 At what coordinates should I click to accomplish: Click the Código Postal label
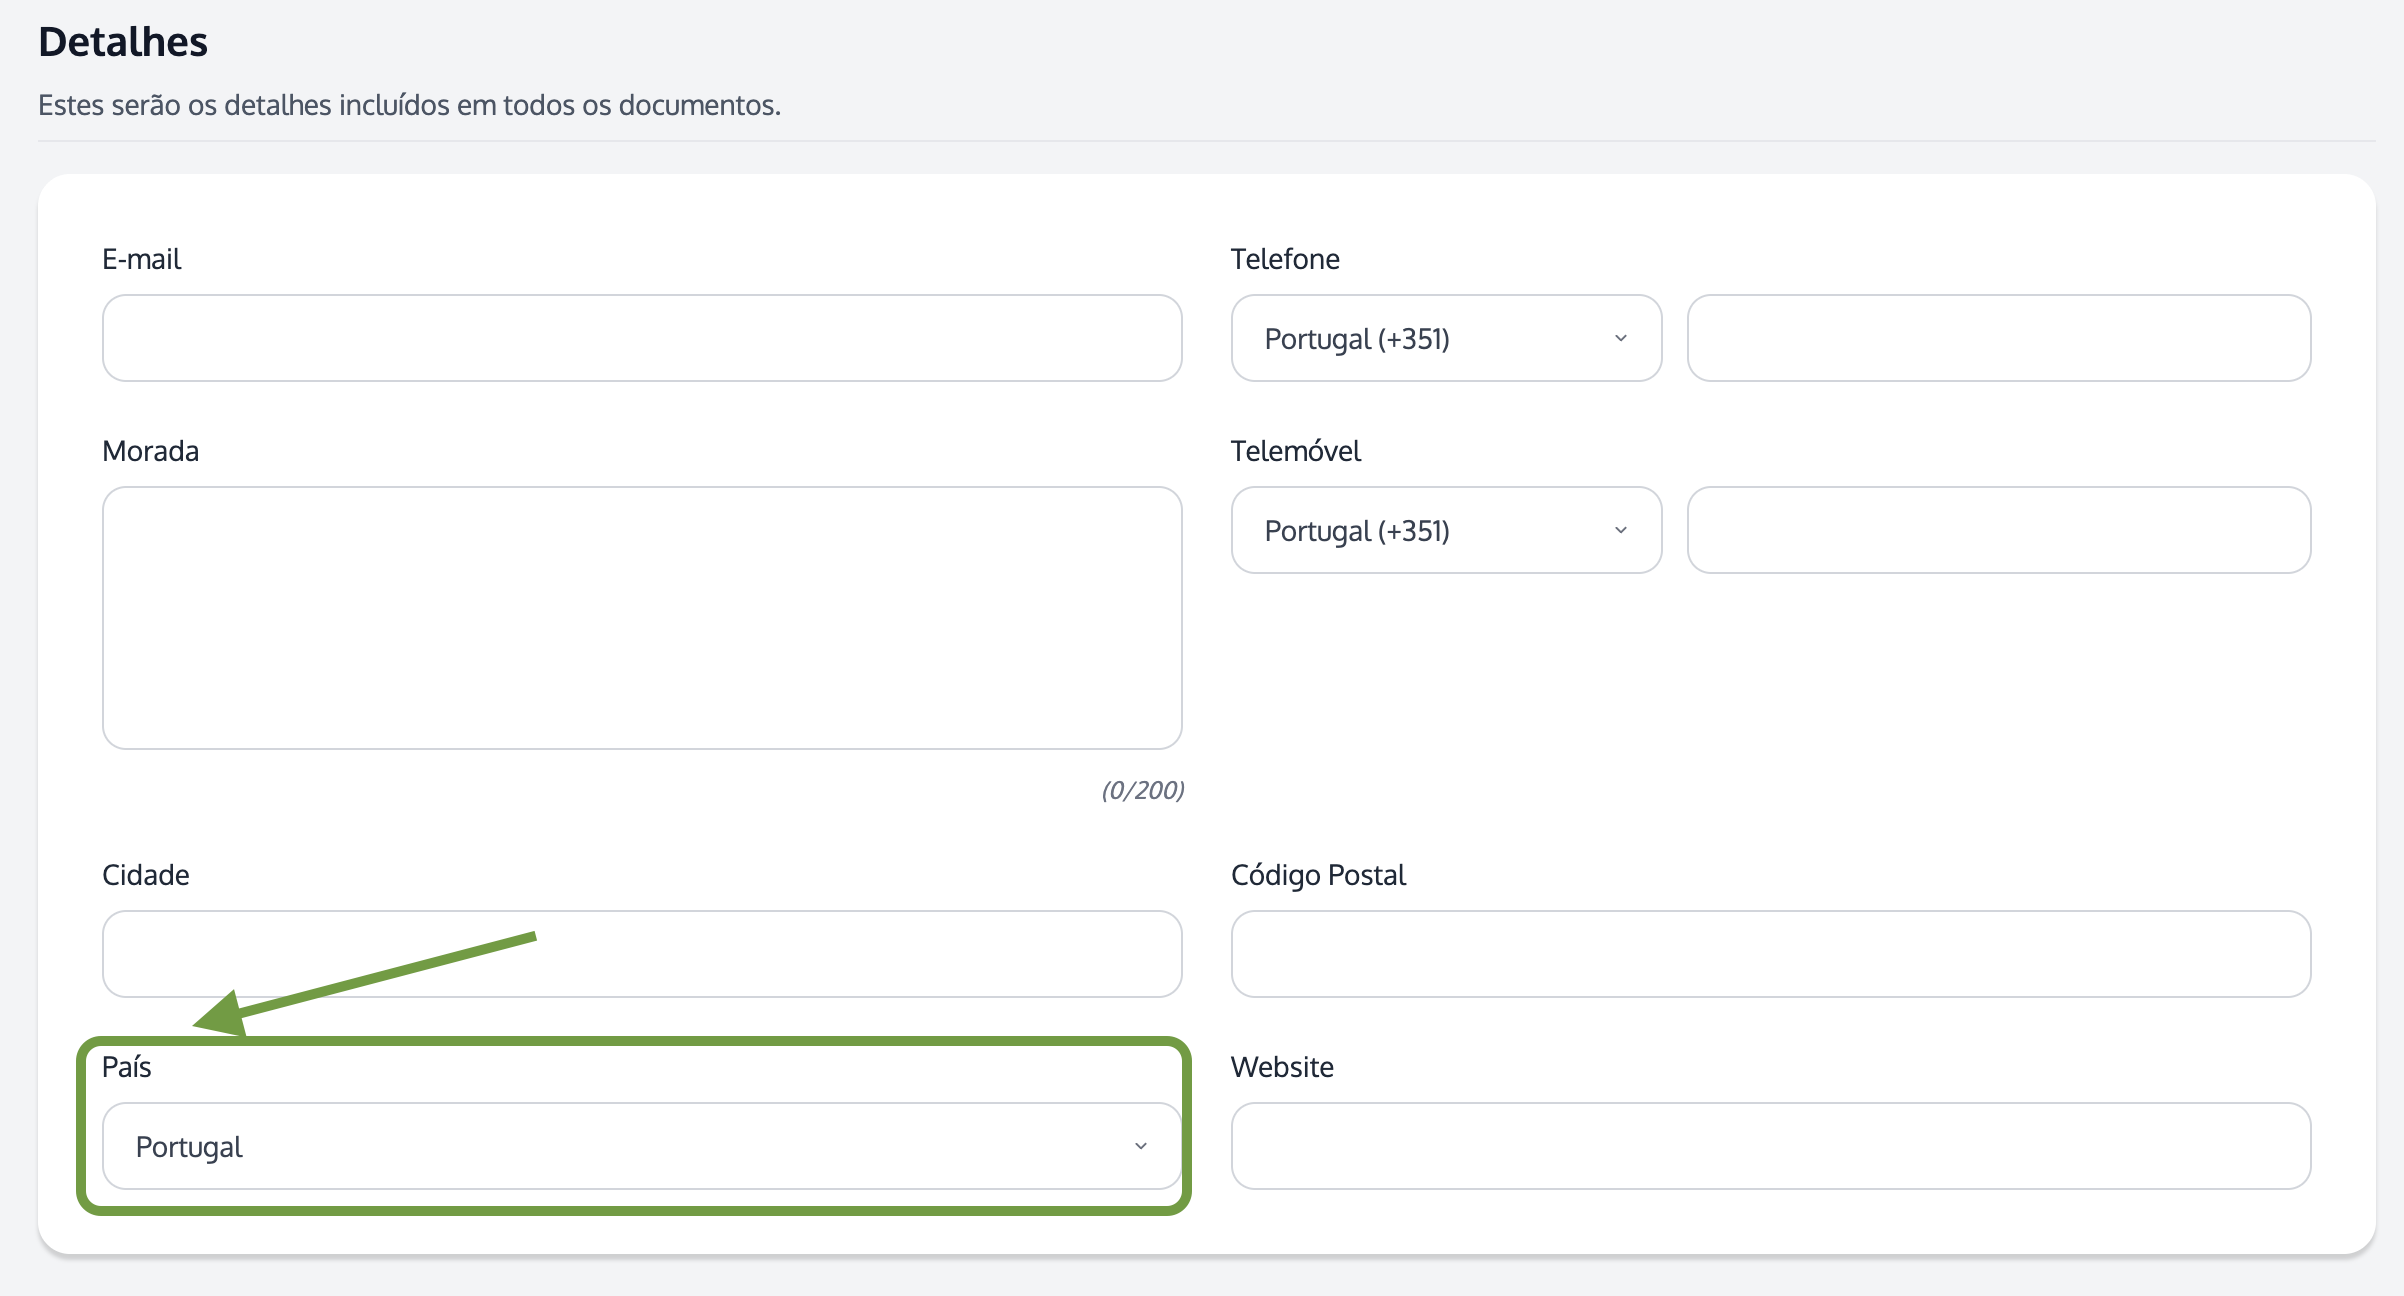tap(1317, 875)
